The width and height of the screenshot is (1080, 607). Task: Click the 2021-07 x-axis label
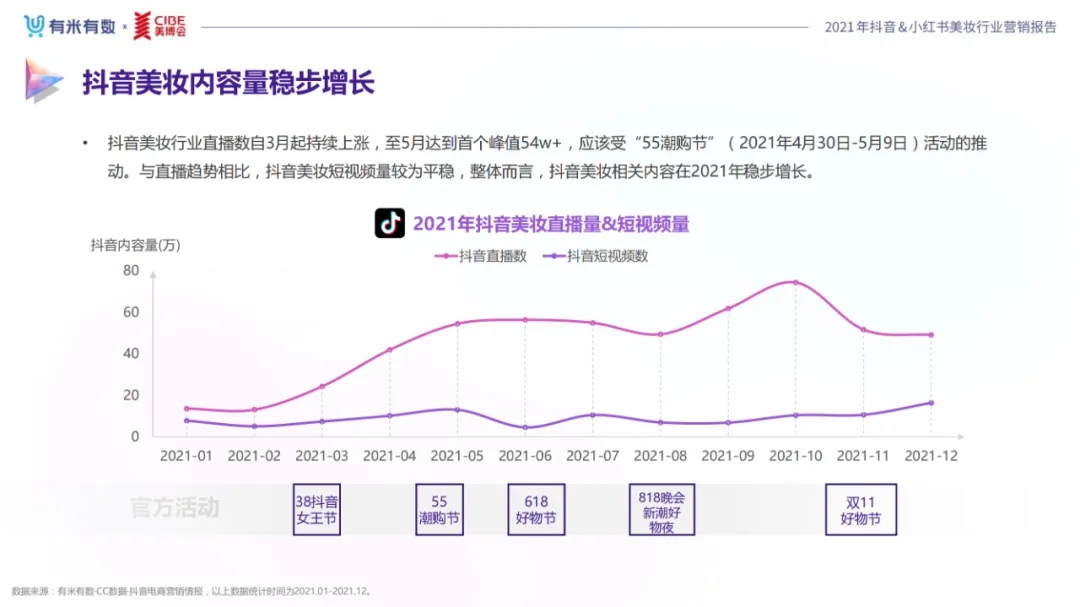[592, 456]
